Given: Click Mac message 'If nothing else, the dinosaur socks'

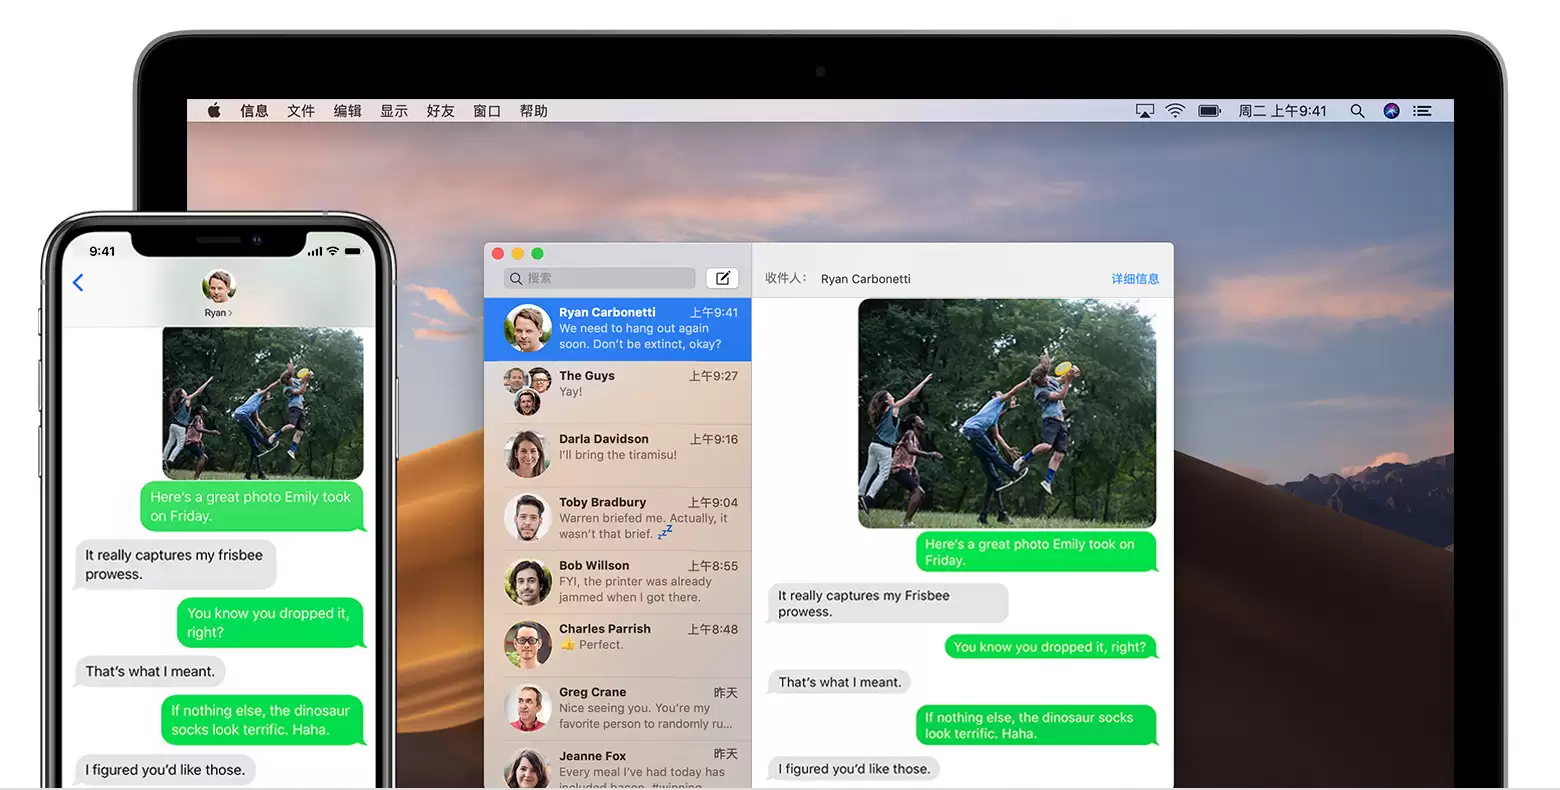Looking at the screenshot, I should click(1035, 725).
